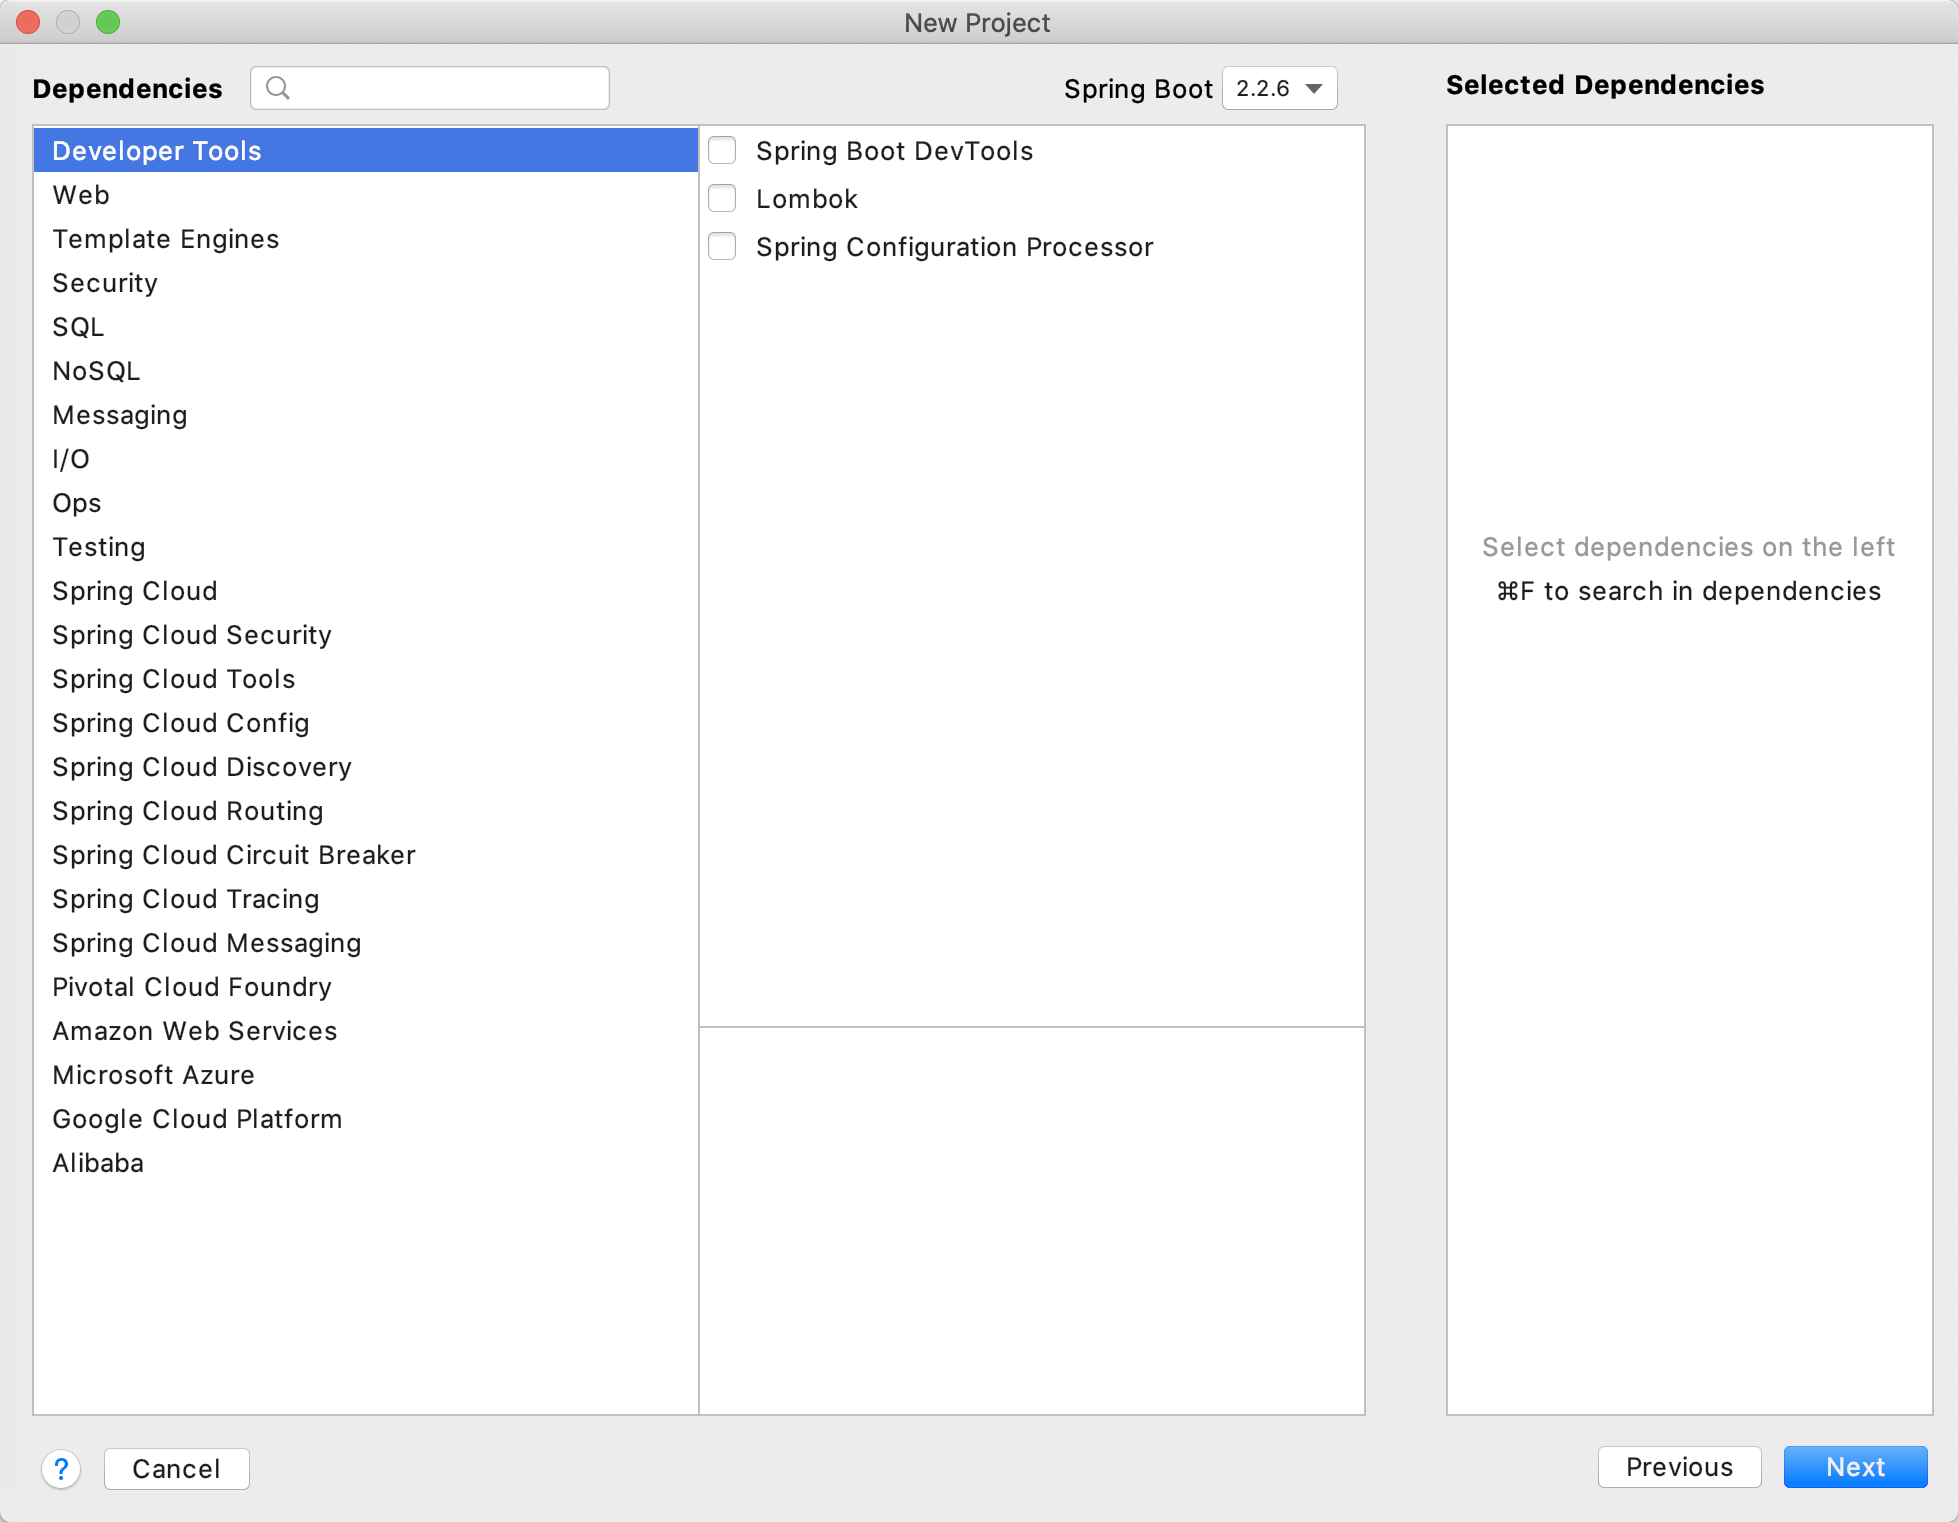The height and width of the screenshot is (1522, 1958).
Task: Click the red close window button
Action: [x=28, y=22]
